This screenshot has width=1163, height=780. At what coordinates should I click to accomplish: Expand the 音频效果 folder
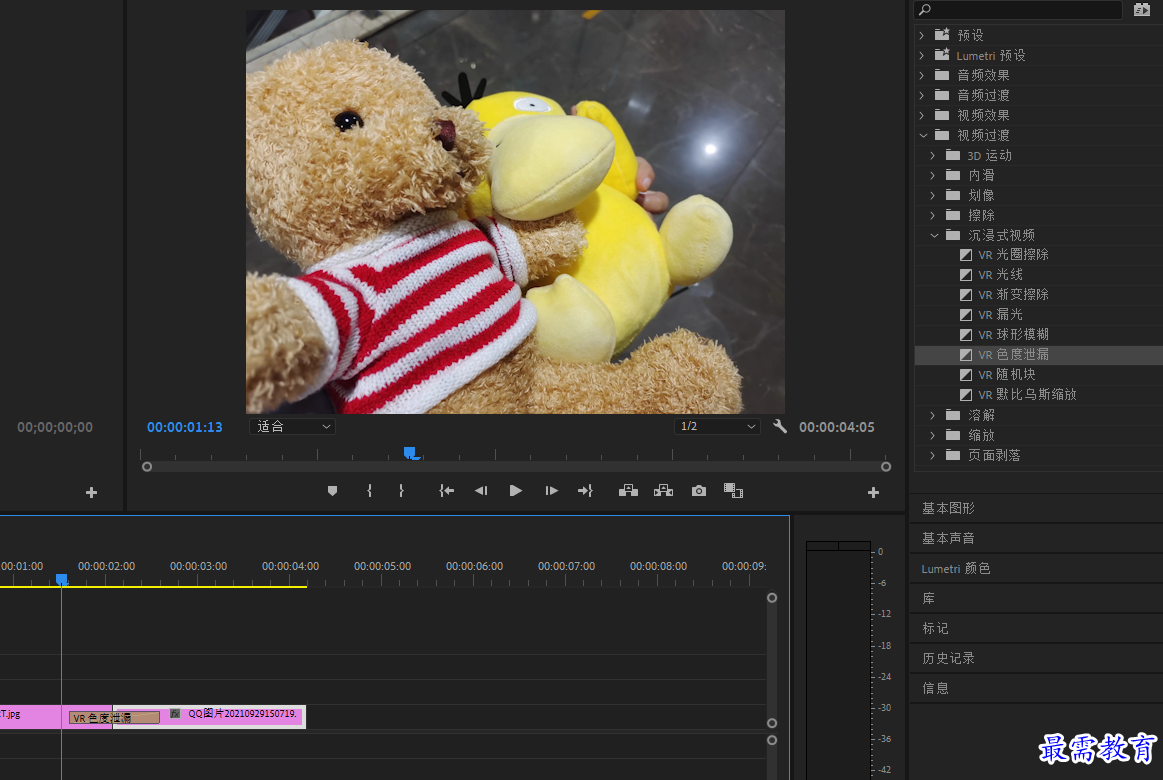click(922, 75)
